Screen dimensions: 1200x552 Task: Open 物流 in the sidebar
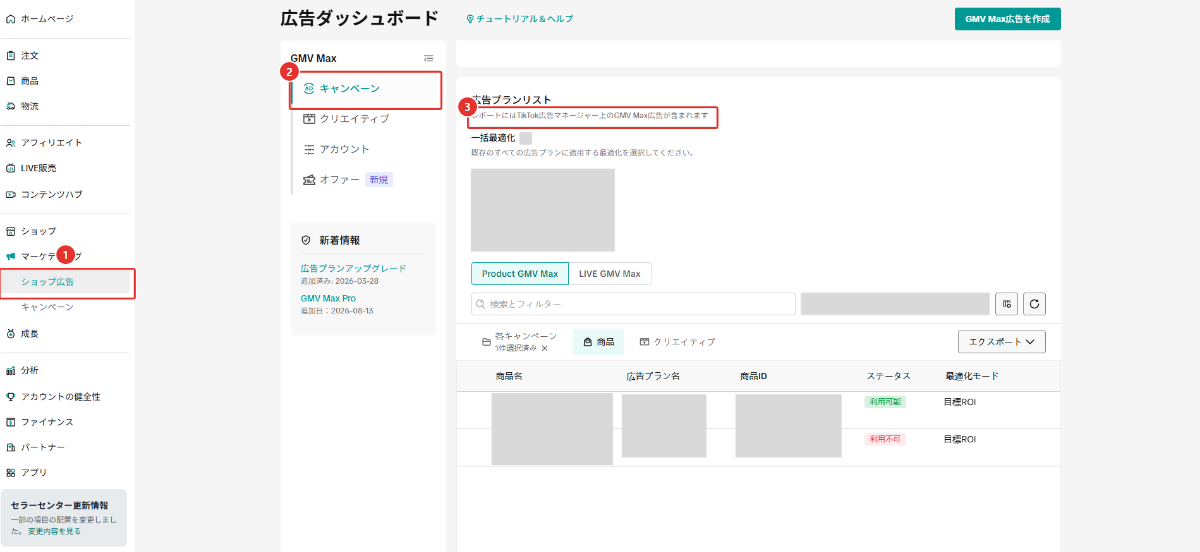point(30,106)
